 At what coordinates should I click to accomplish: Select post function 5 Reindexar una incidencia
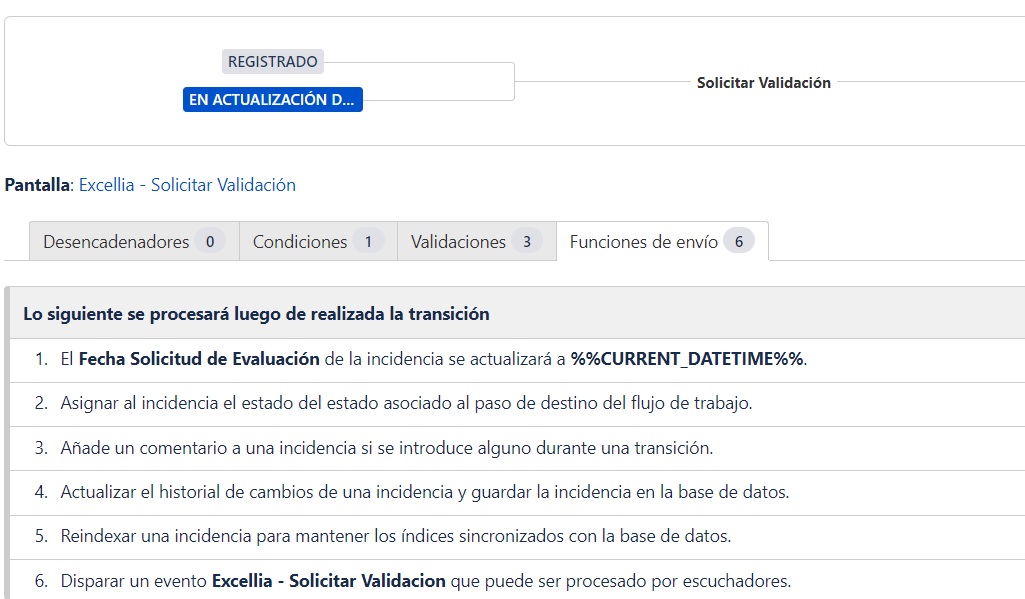point(517,536)
